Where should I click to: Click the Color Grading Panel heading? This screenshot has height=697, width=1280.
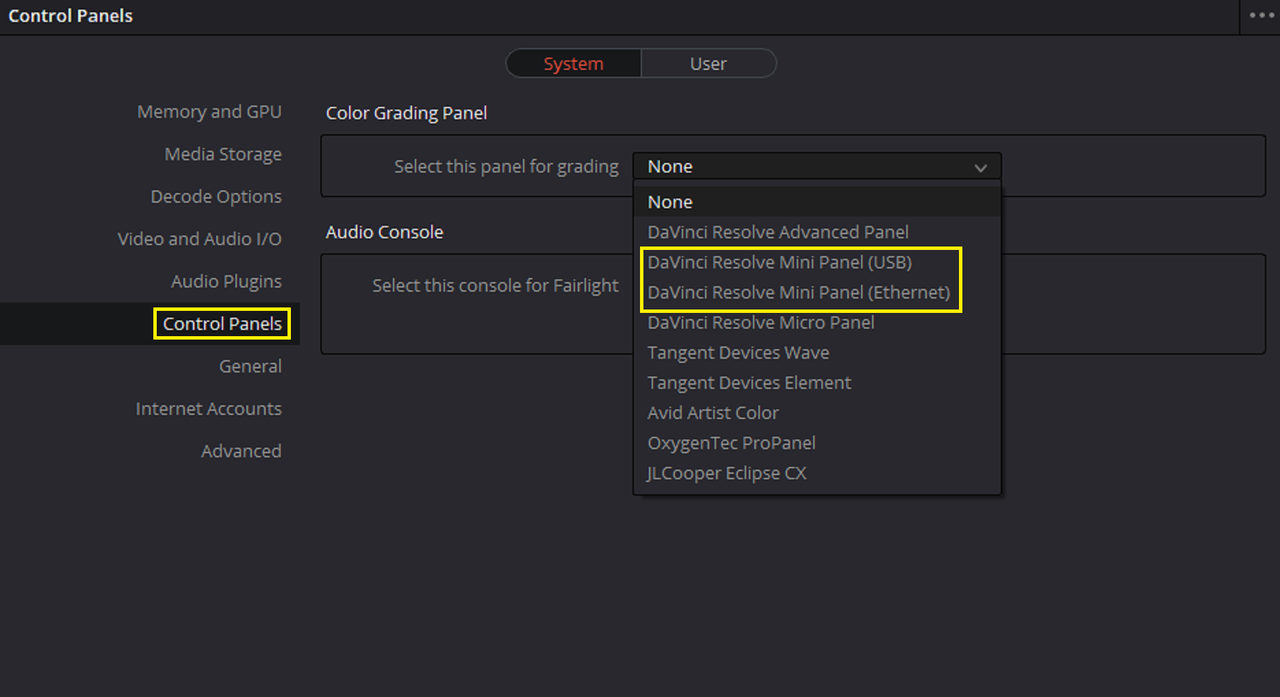point(406,113)
